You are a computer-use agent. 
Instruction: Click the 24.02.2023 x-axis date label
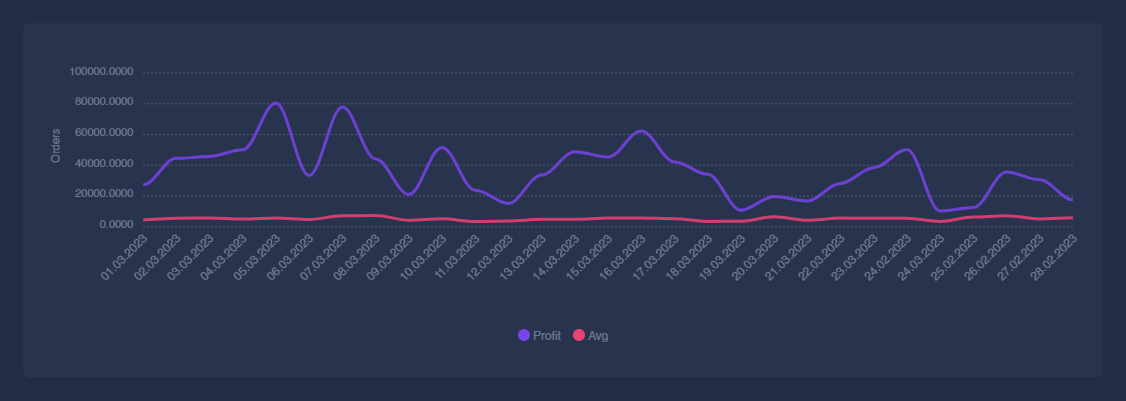pos(888,258)
